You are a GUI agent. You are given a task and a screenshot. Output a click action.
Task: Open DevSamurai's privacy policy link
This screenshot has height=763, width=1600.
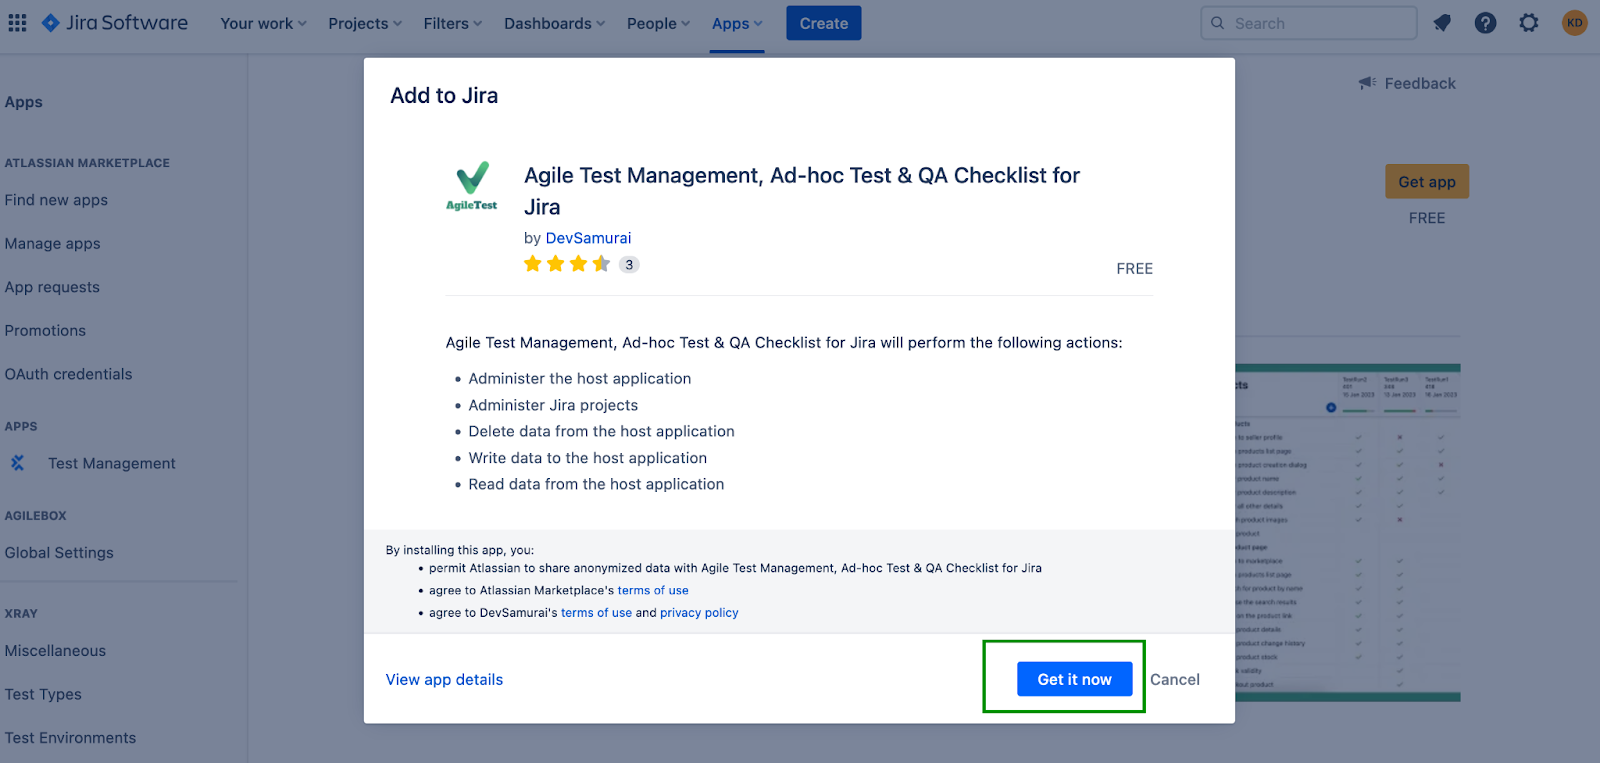pyautogui.click(x=699, y=613)
